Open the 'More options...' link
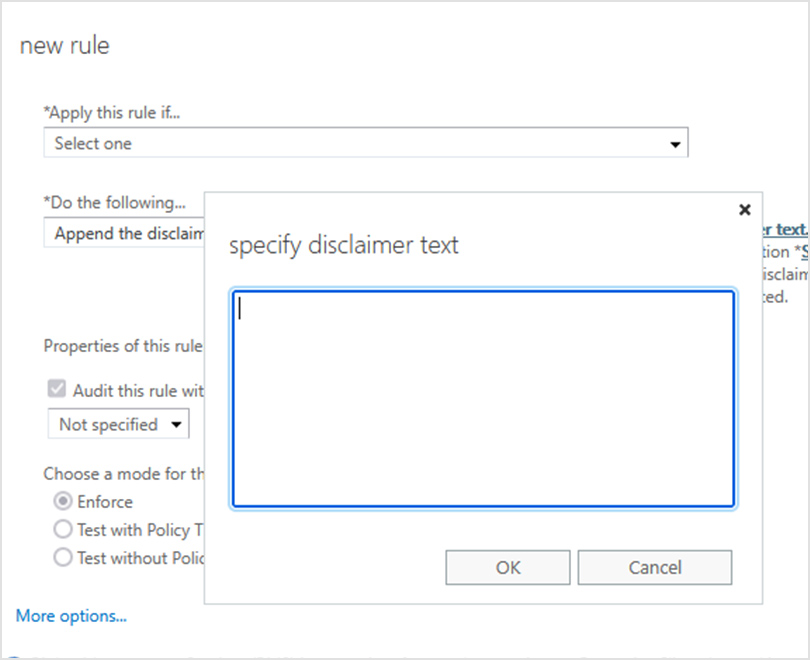Viewport: 810px width, 660px height. click(71, 616)
